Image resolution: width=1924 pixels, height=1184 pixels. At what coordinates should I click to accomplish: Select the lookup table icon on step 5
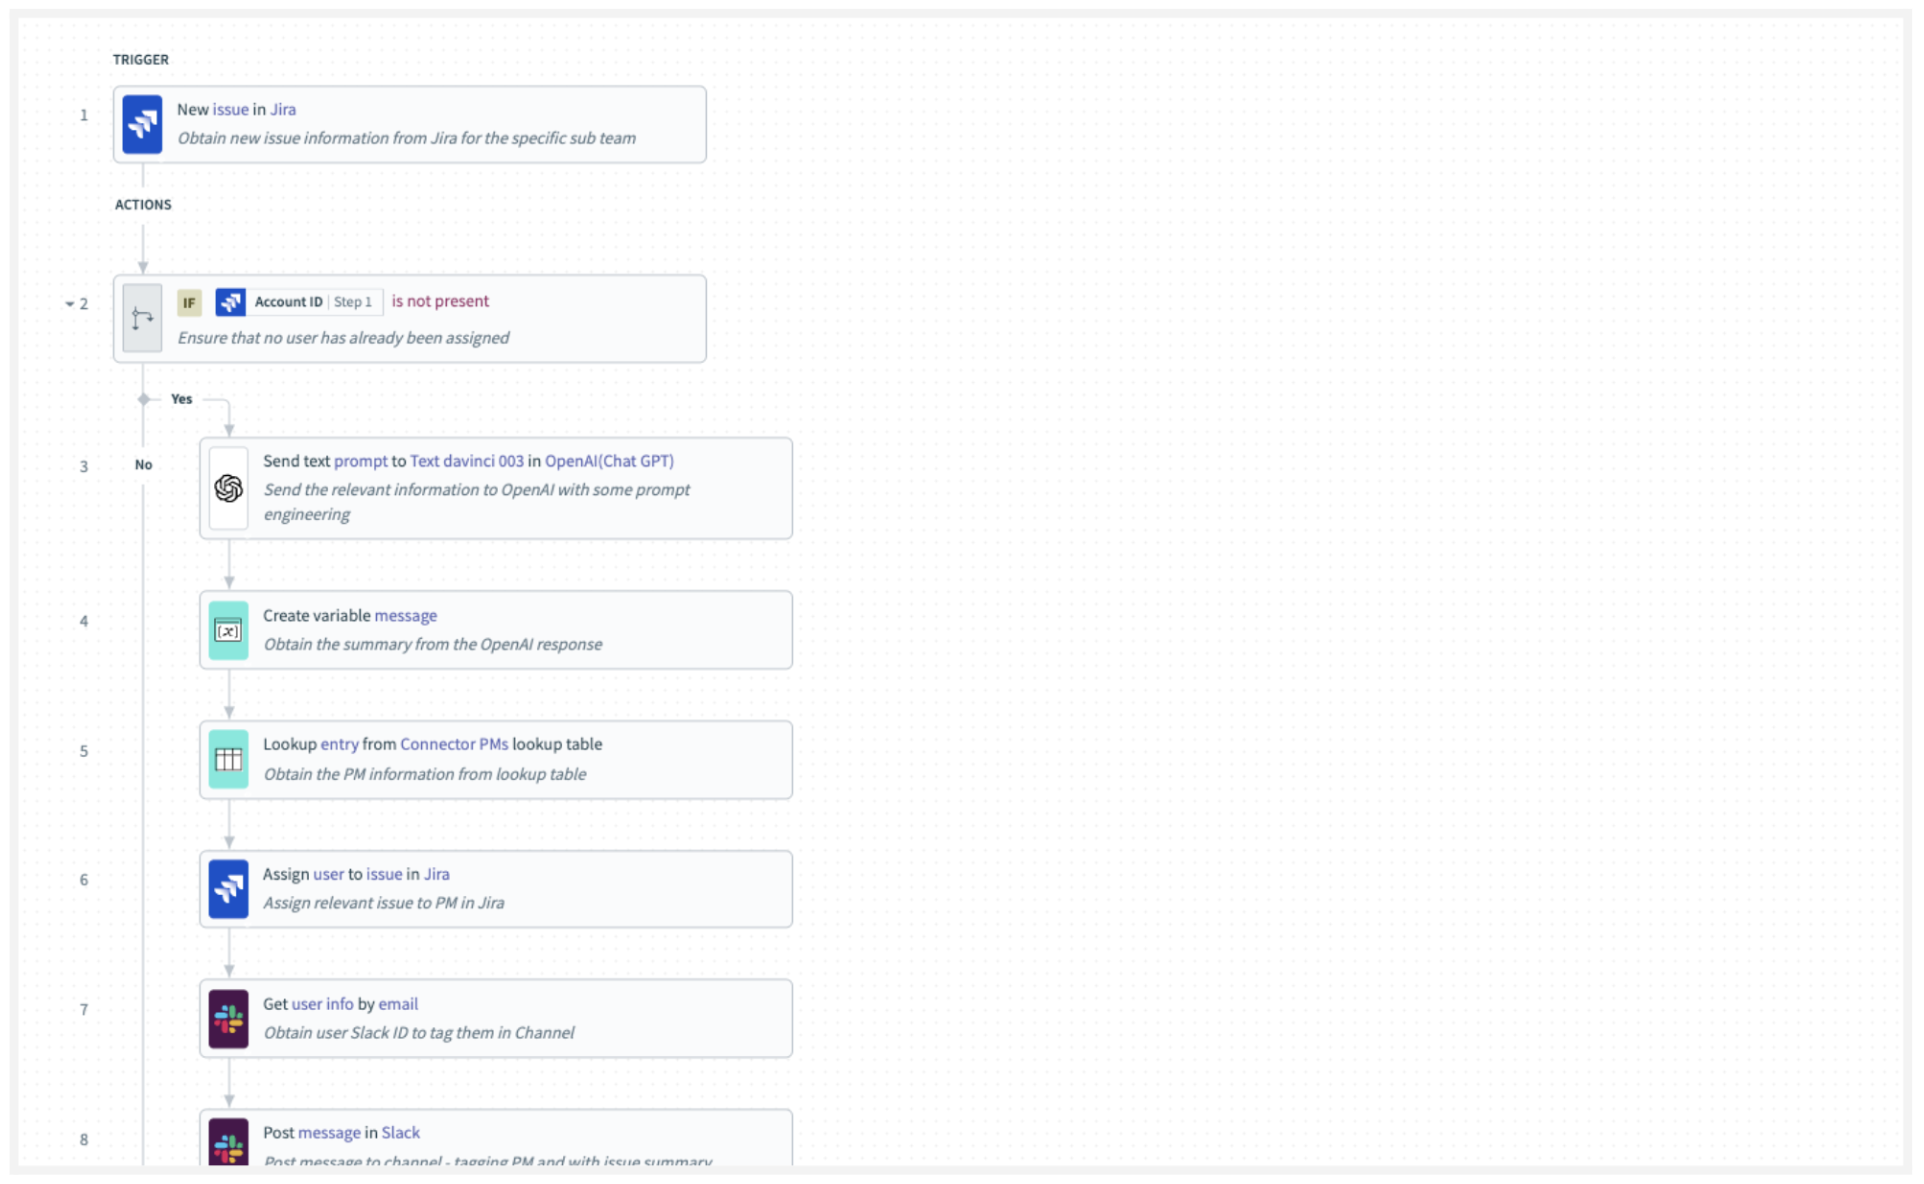[228, 759]
